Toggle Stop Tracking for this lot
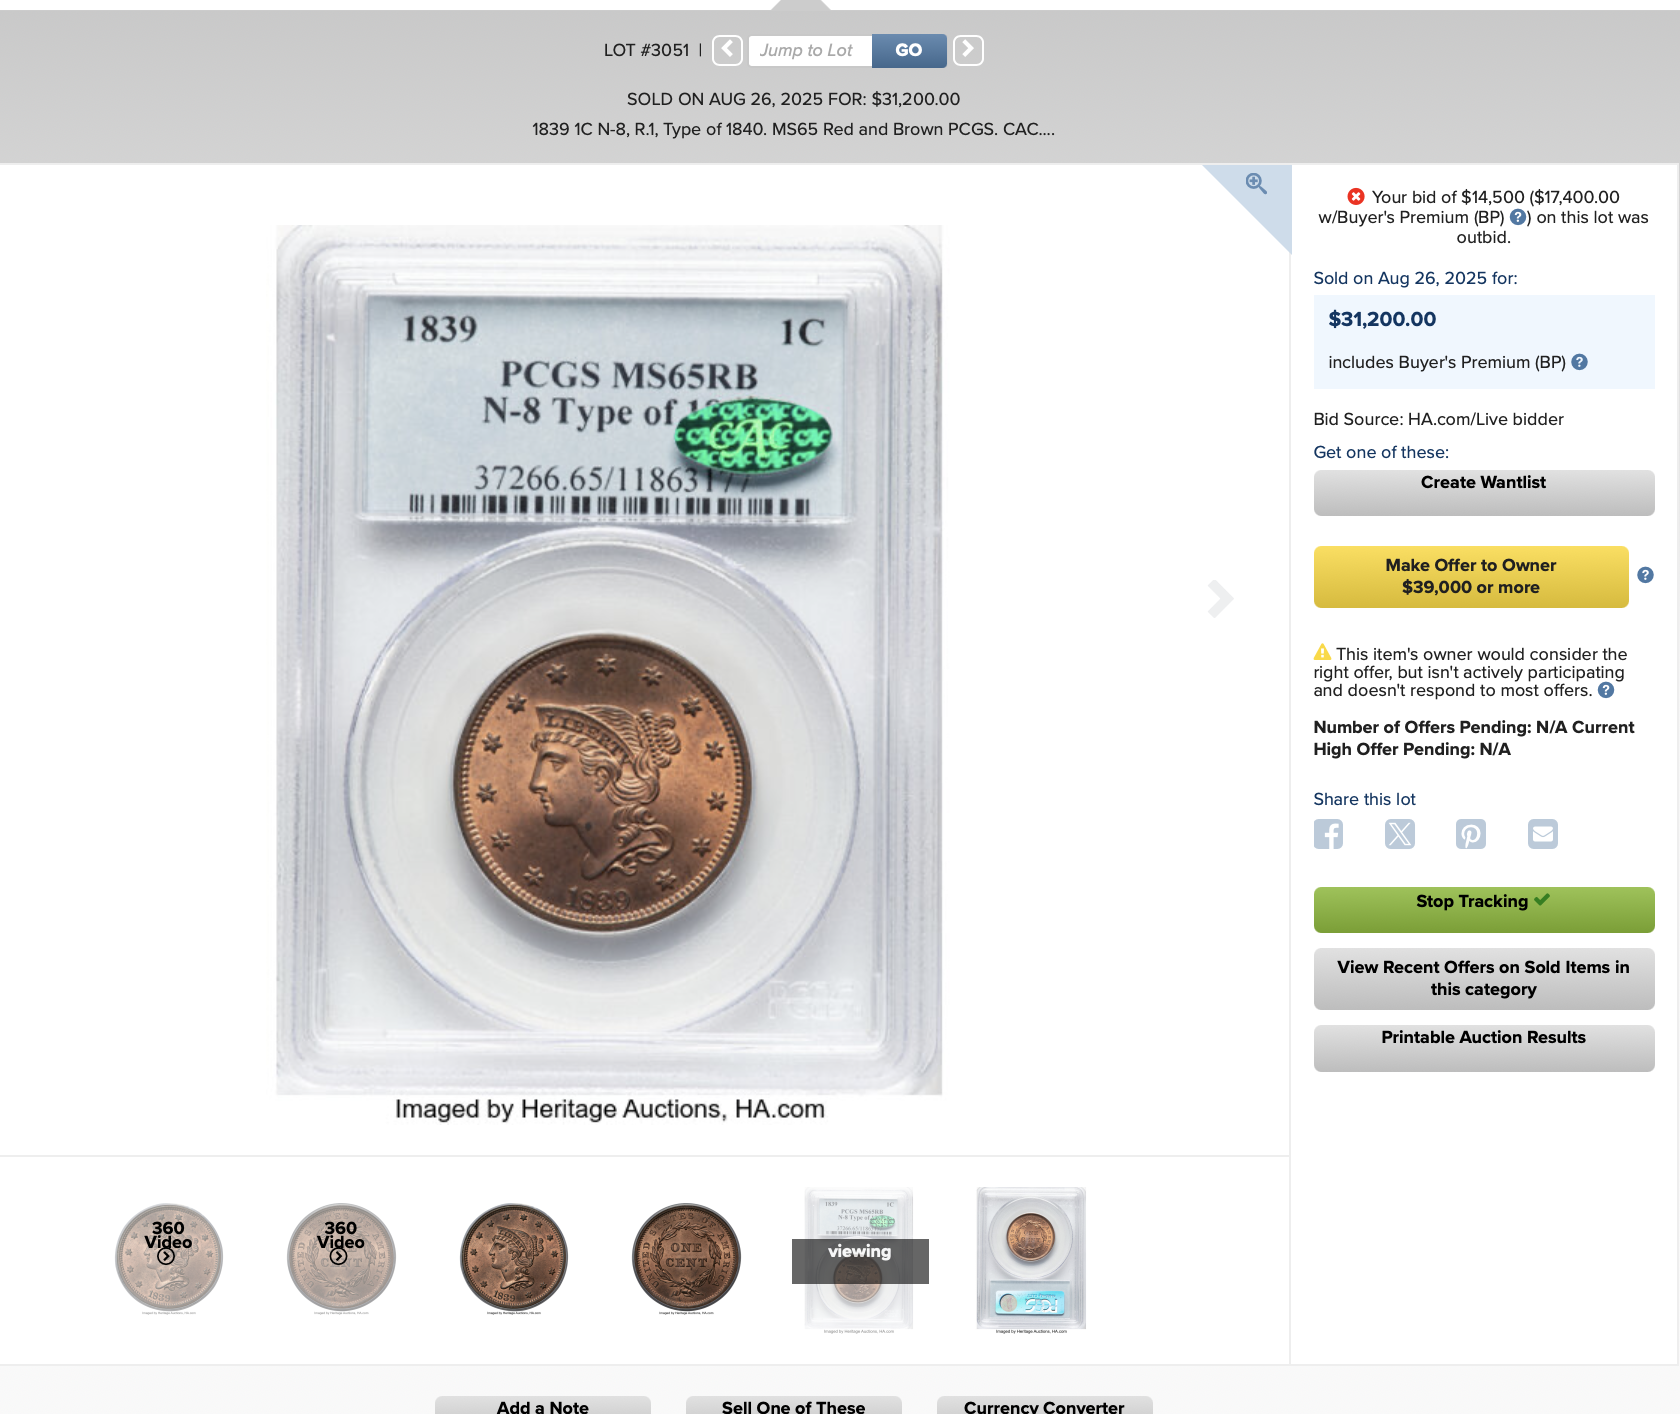 [x=1484, y=910]
